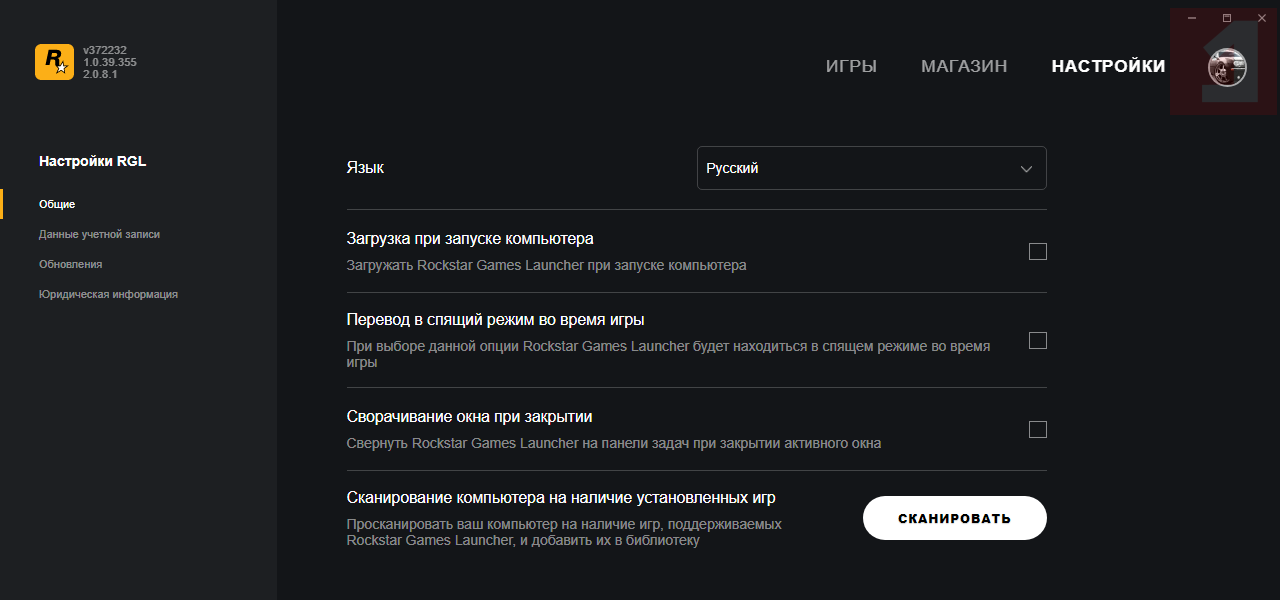The height and width of the screenshot is (600, 1280).
Task: Enable "Загрузка при запуске компьютера" checkbox
Action: coord(1038,252)
